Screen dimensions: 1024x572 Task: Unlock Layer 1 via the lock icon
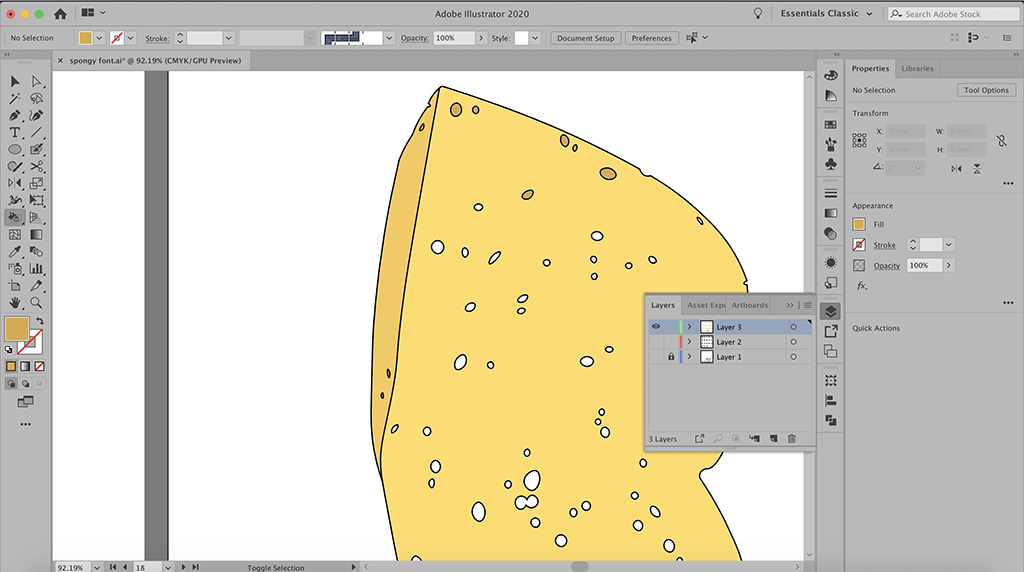(x=671, y=357)
